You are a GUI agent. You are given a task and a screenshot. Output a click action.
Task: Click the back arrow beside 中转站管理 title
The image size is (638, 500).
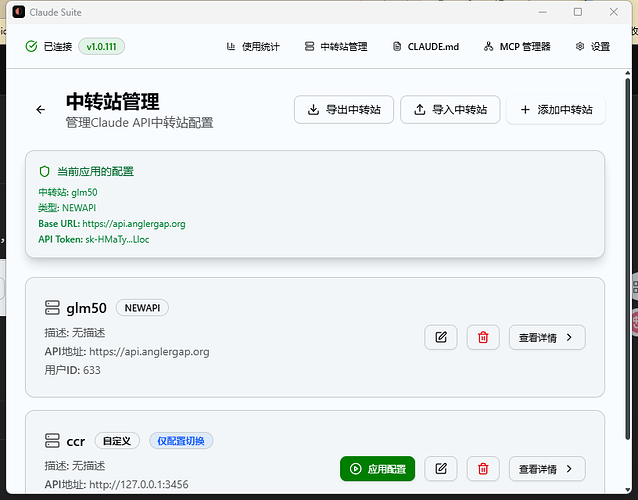pos(40,109)
